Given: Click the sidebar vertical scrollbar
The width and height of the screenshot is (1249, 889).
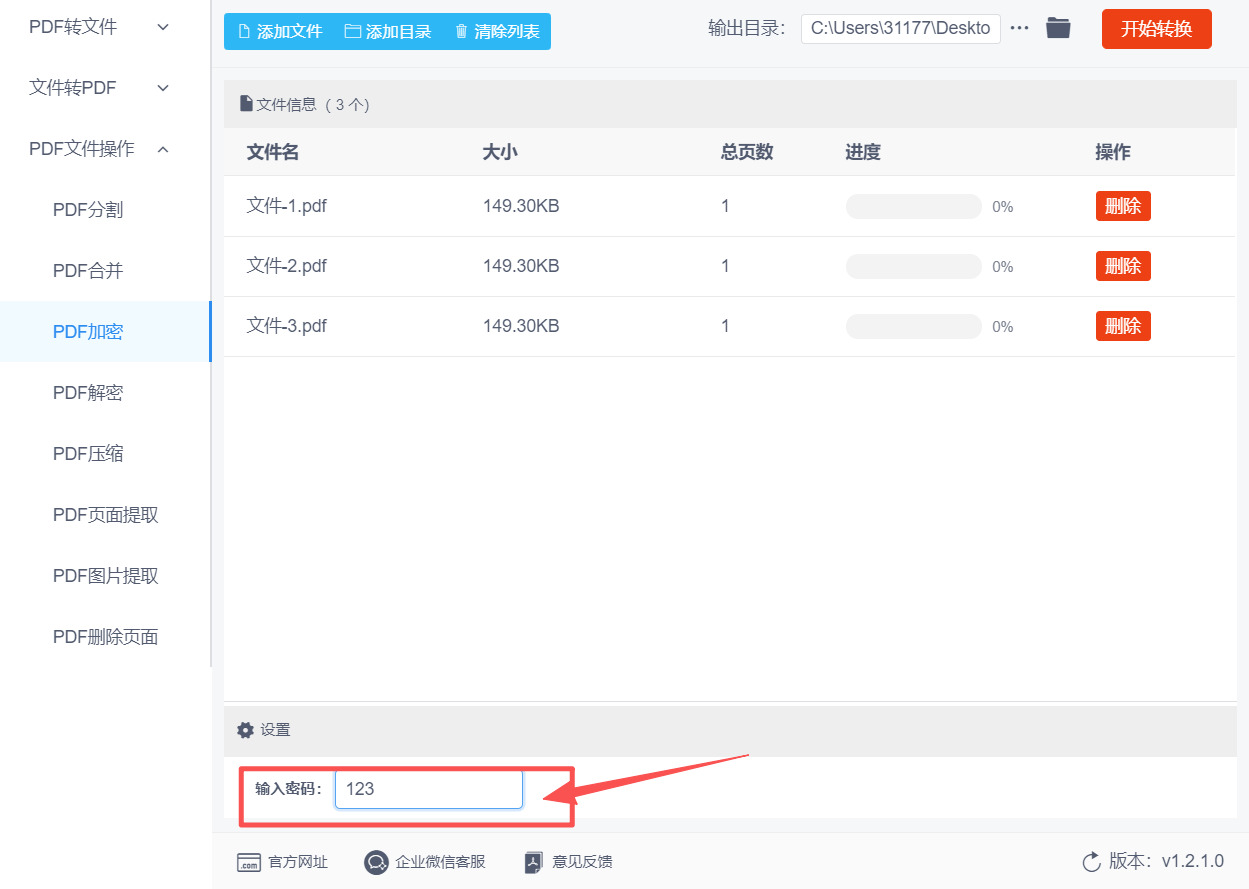Looking at the screenshot, I should [x=211, y=333].
